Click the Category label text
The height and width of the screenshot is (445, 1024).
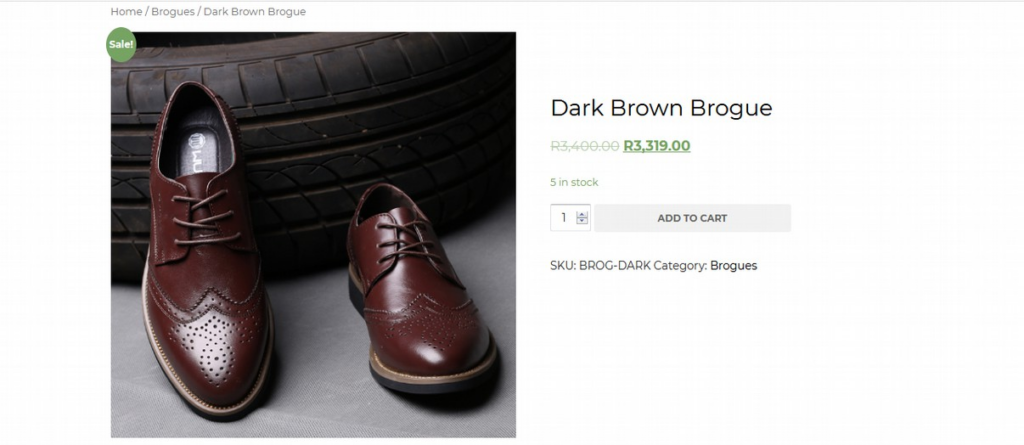680,266
